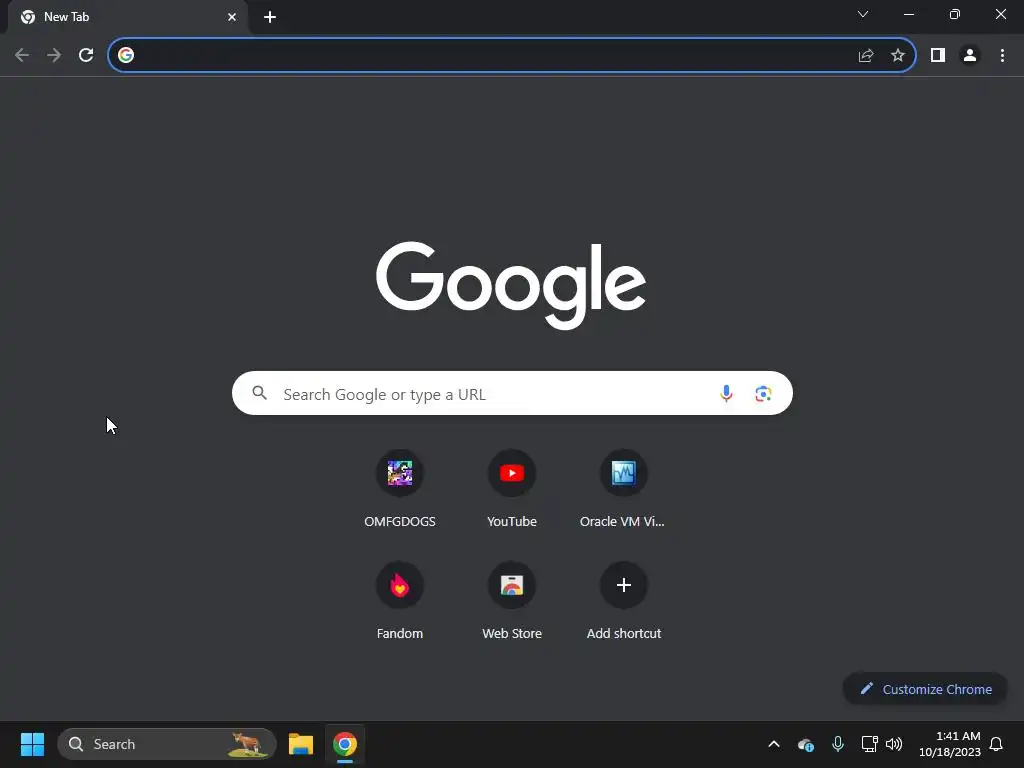Open the Oracle VM Vi... shortcut
This screenshot has height=768, width=1024.
click(624, 489)
